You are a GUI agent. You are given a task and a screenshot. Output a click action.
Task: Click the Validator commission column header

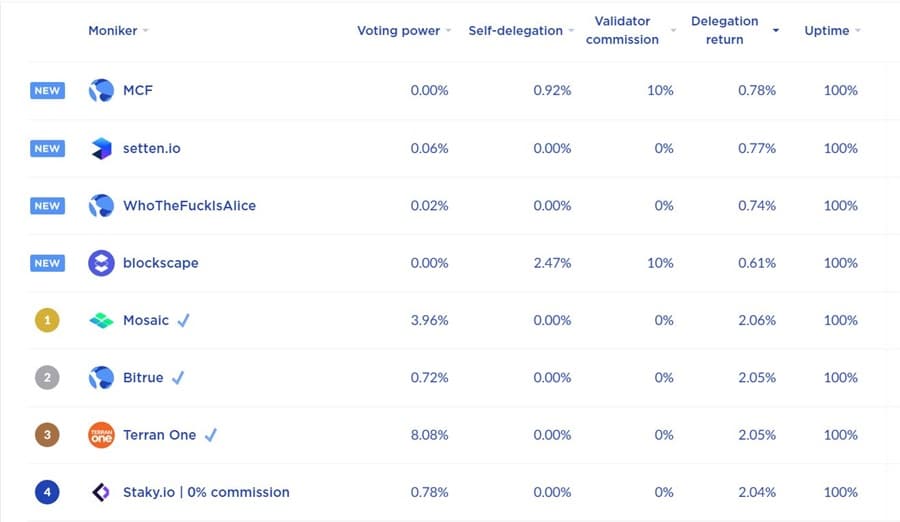(622, 31)
